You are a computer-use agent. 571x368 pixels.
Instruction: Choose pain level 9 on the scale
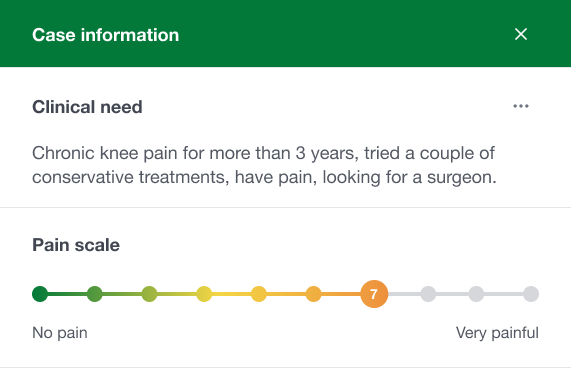click(476, 294)
